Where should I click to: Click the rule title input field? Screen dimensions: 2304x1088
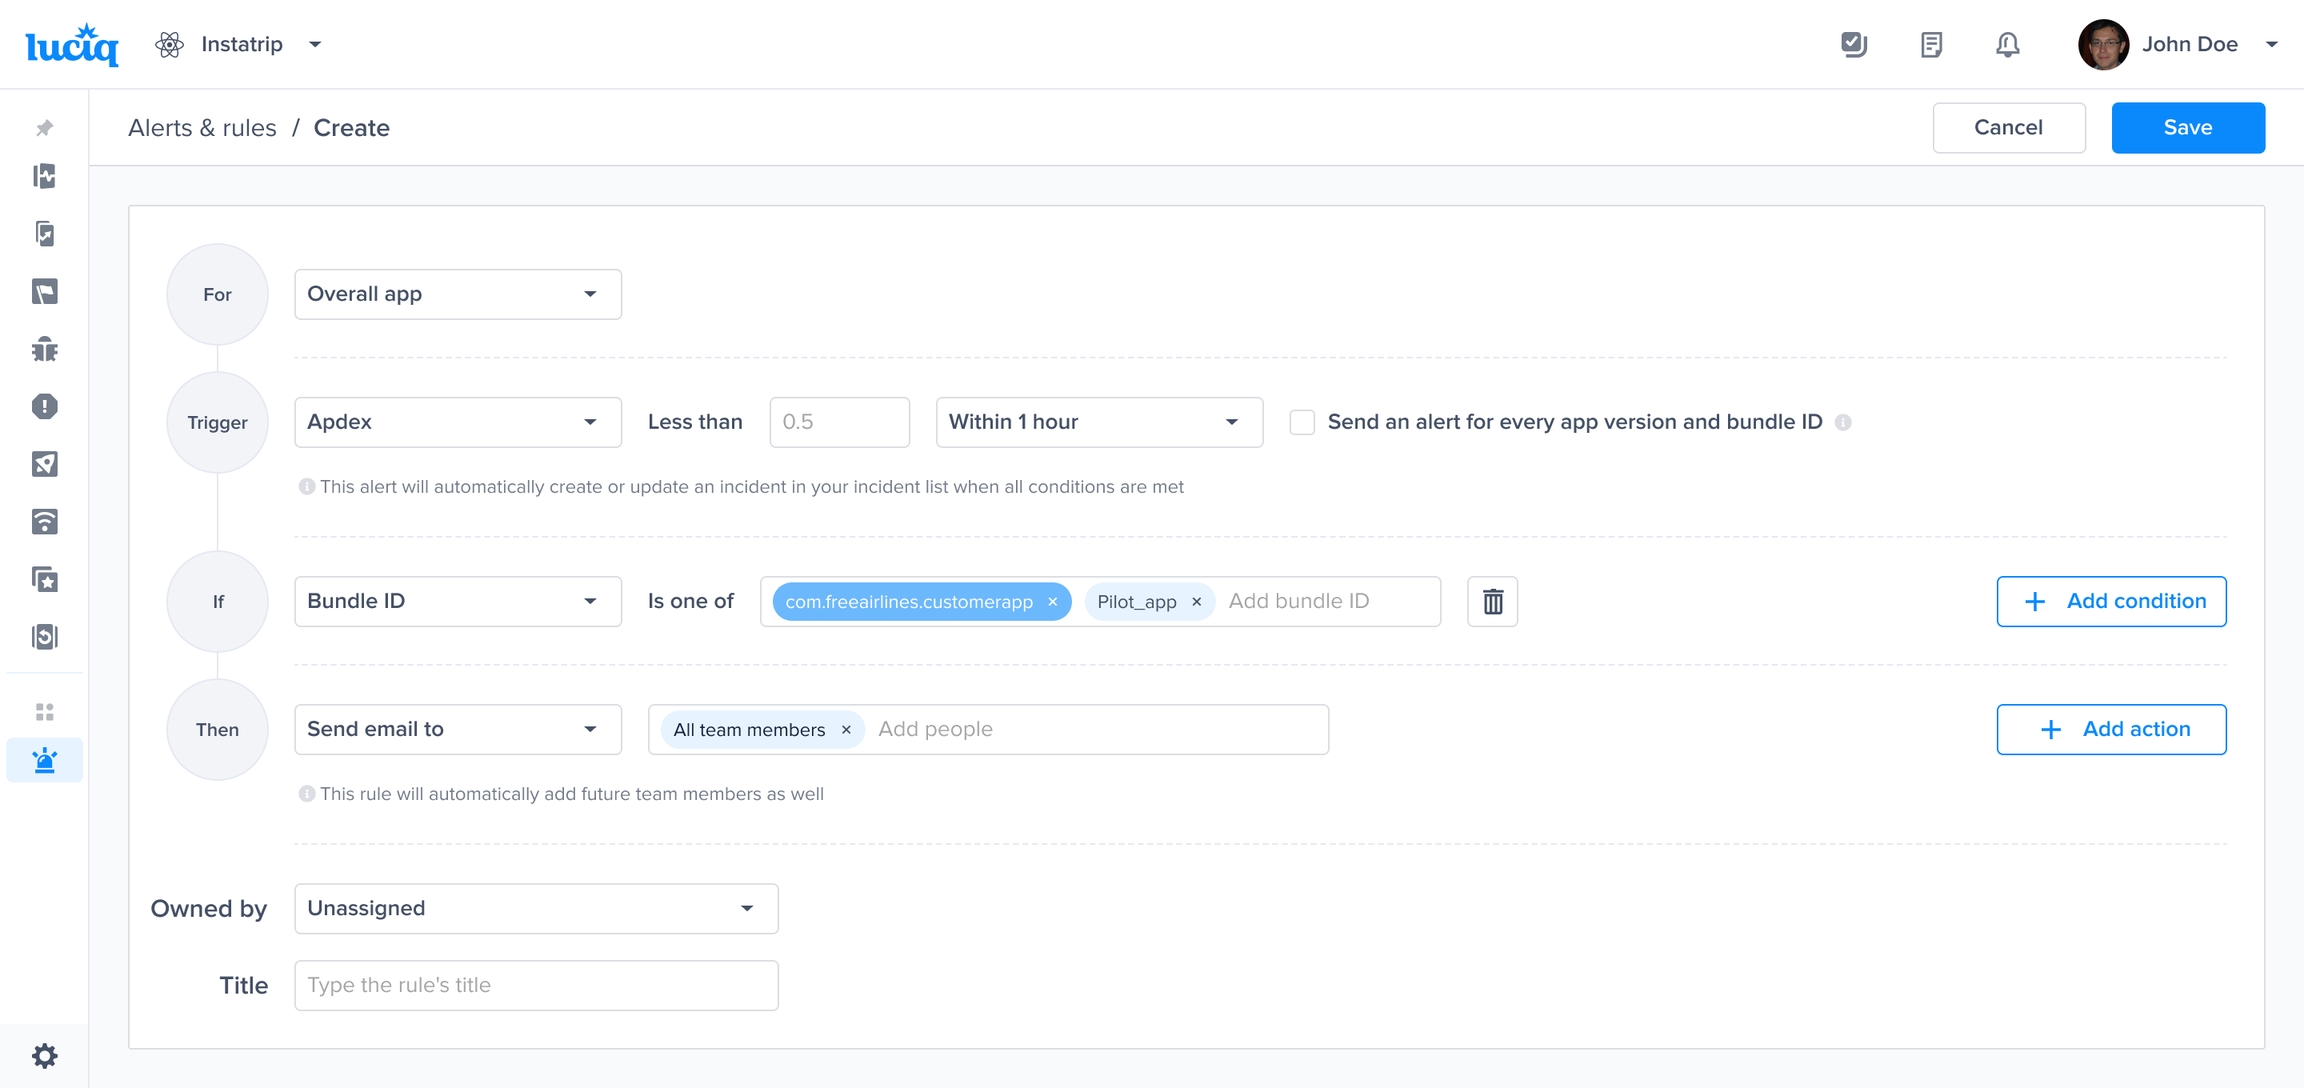click(x=536, y=985)
